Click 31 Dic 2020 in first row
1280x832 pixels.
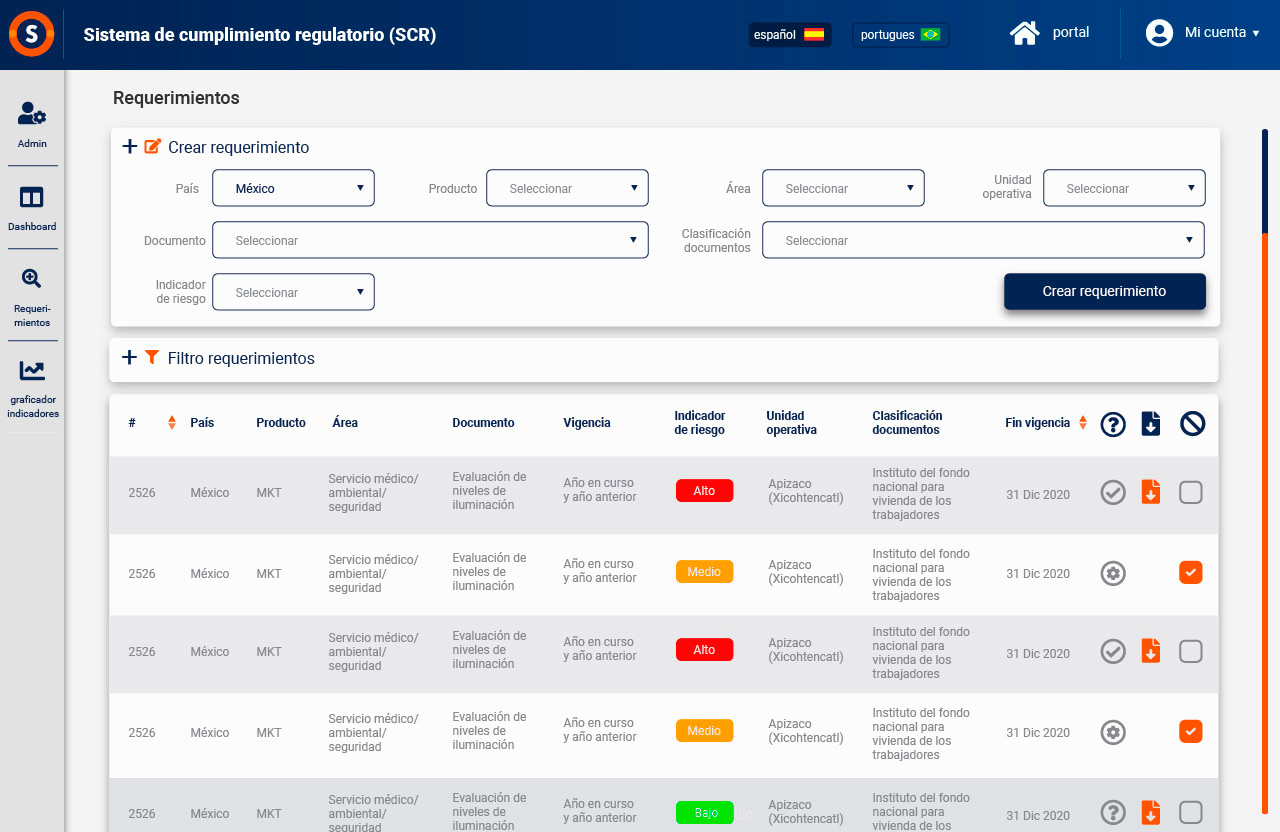[1038, 495]
